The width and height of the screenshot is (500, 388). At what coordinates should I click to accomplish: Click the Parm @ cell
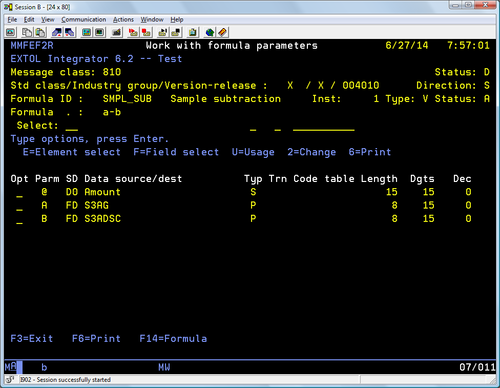pyautogui.click(x=44, y=192)
